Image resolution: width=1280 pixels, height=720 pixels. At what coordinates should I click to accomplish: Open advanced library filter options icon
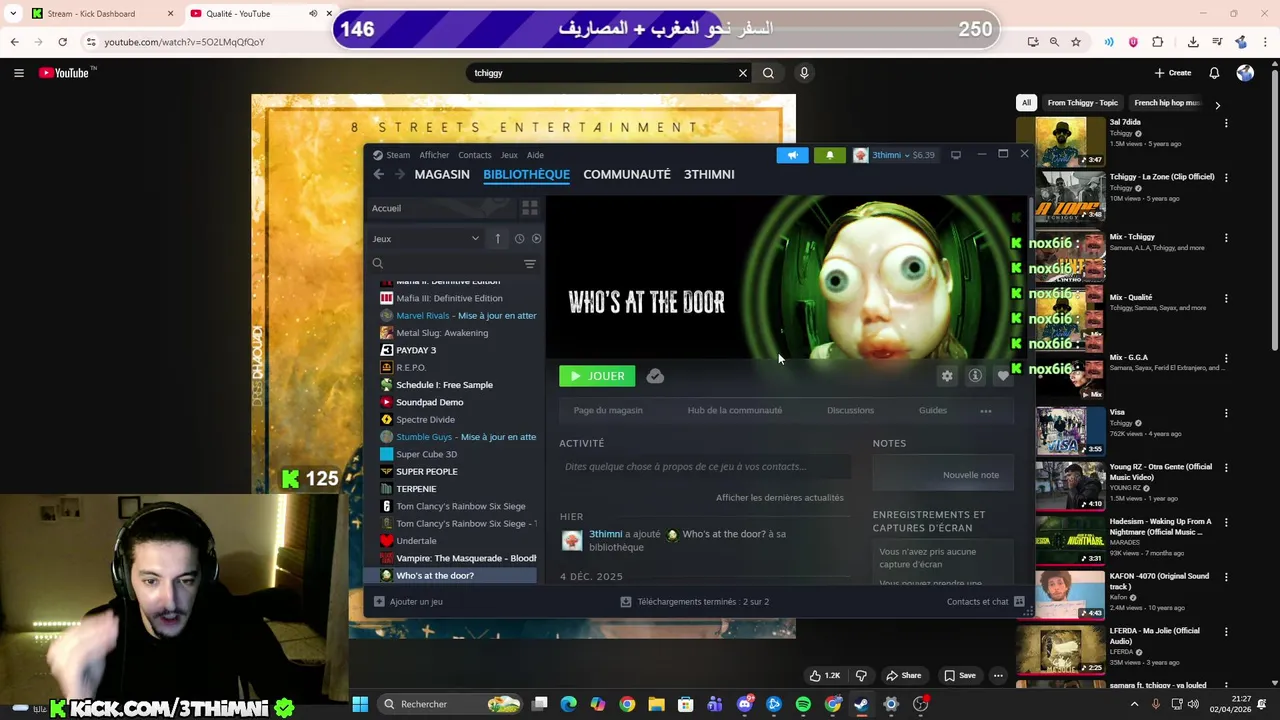tap(530, 263)
